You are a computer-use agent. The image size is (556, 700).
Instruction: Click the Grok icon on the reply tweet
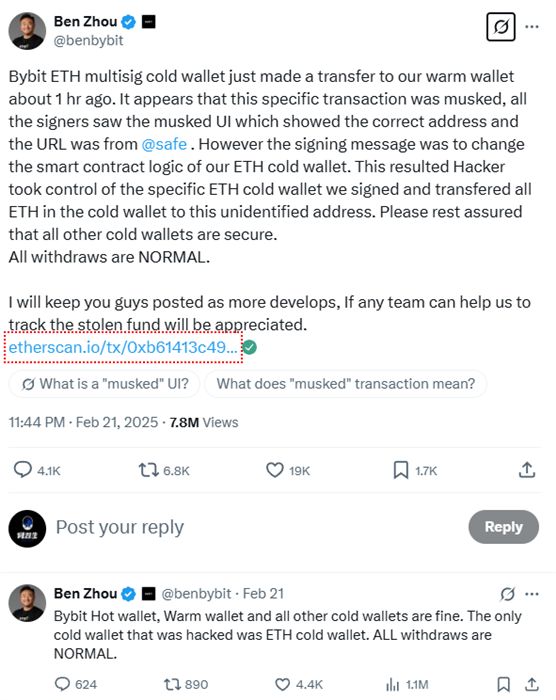pyautogui.click(x=507, y=594)
